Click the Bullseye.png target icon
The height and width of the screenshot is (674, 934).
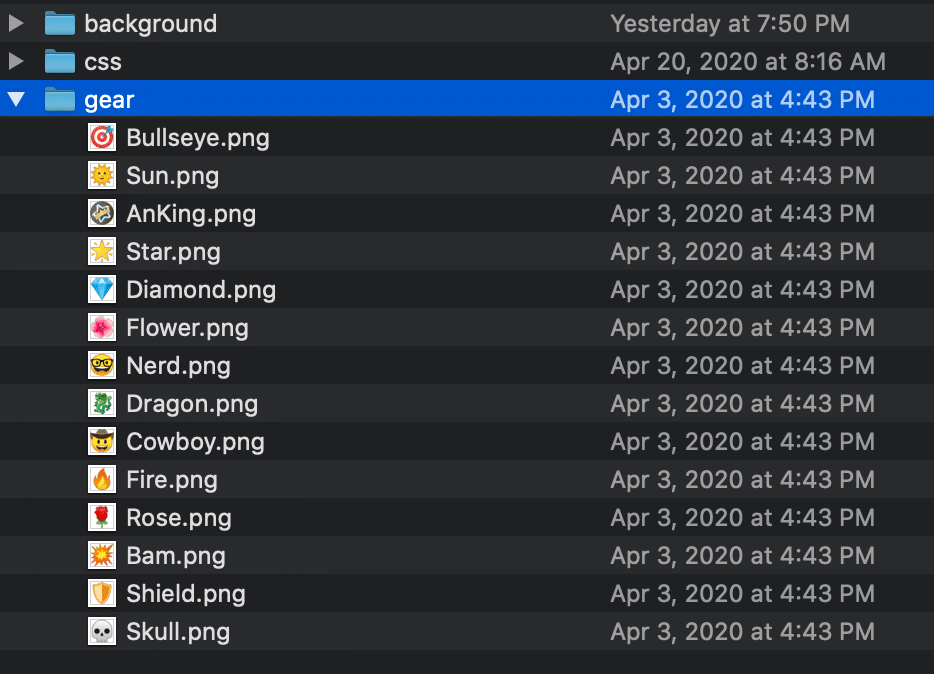pyautogui.click(x=102, y=138)
